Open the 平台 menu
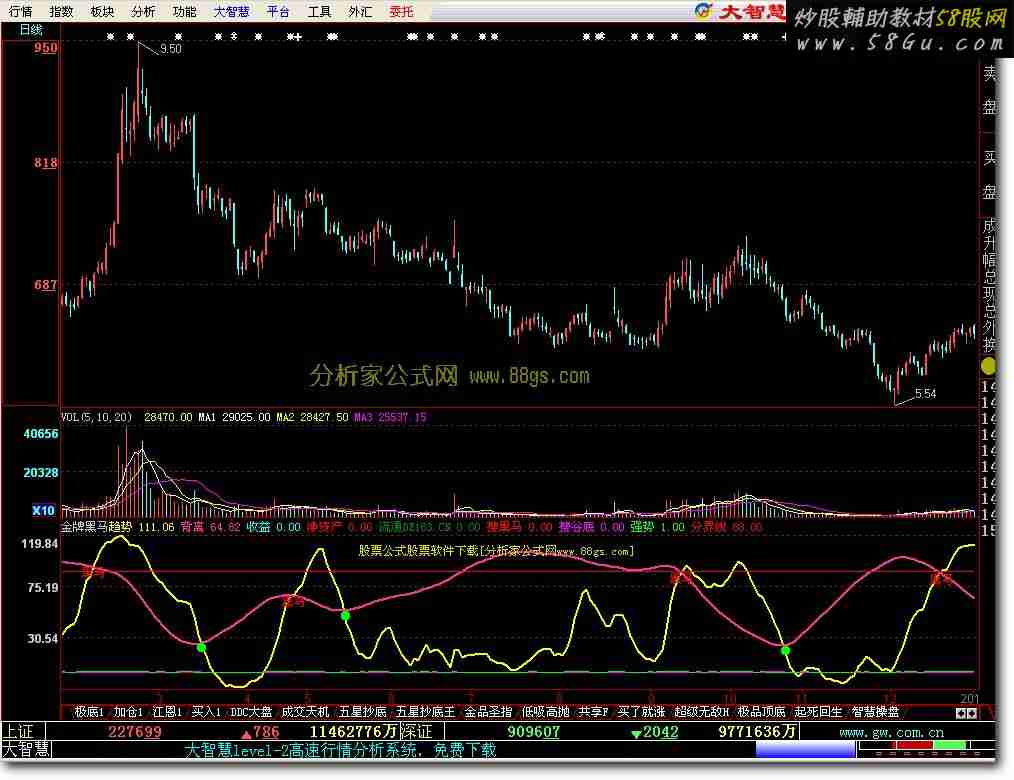The image size is (1014, 780). [x=278, y=11]
